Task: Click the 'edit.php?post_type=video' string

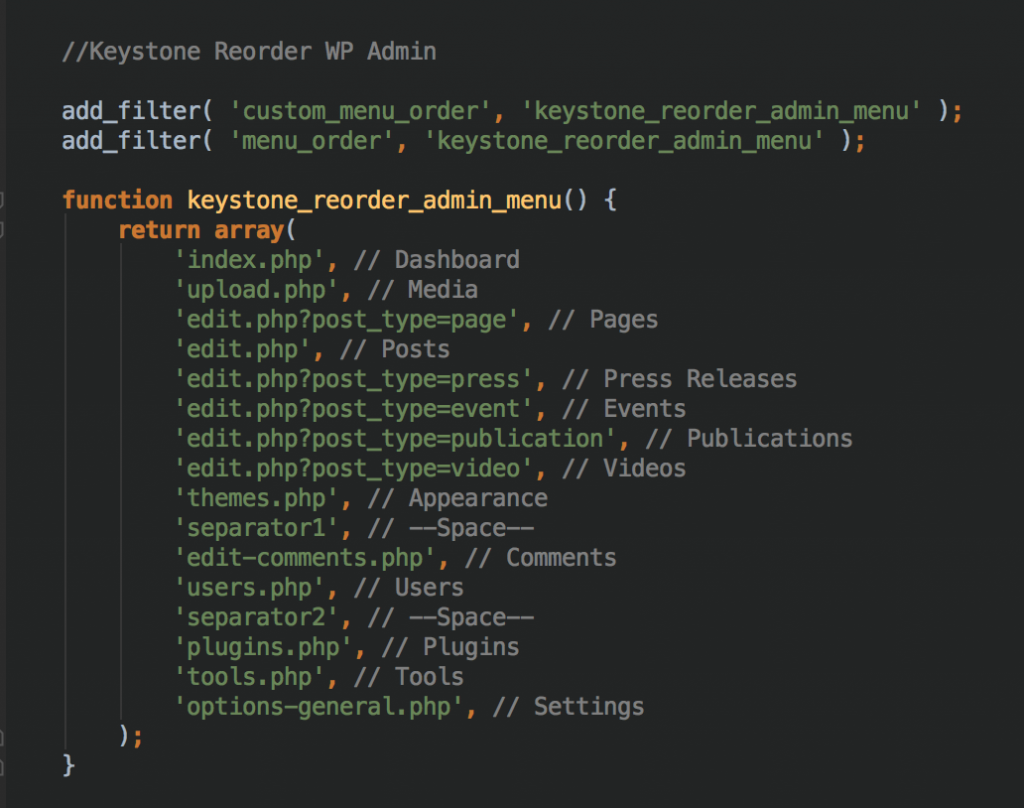Action: pyautogui.click(x=353, y=469)
